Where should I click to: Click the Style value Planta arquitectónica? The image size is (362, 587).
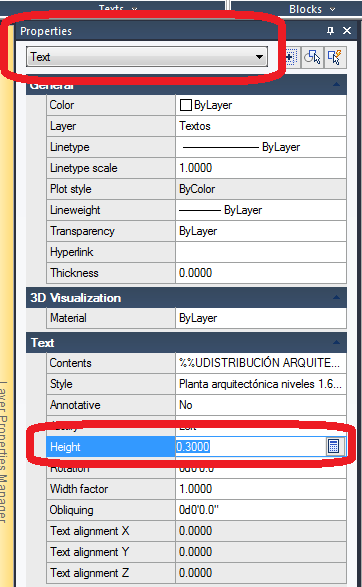(261, 384)
